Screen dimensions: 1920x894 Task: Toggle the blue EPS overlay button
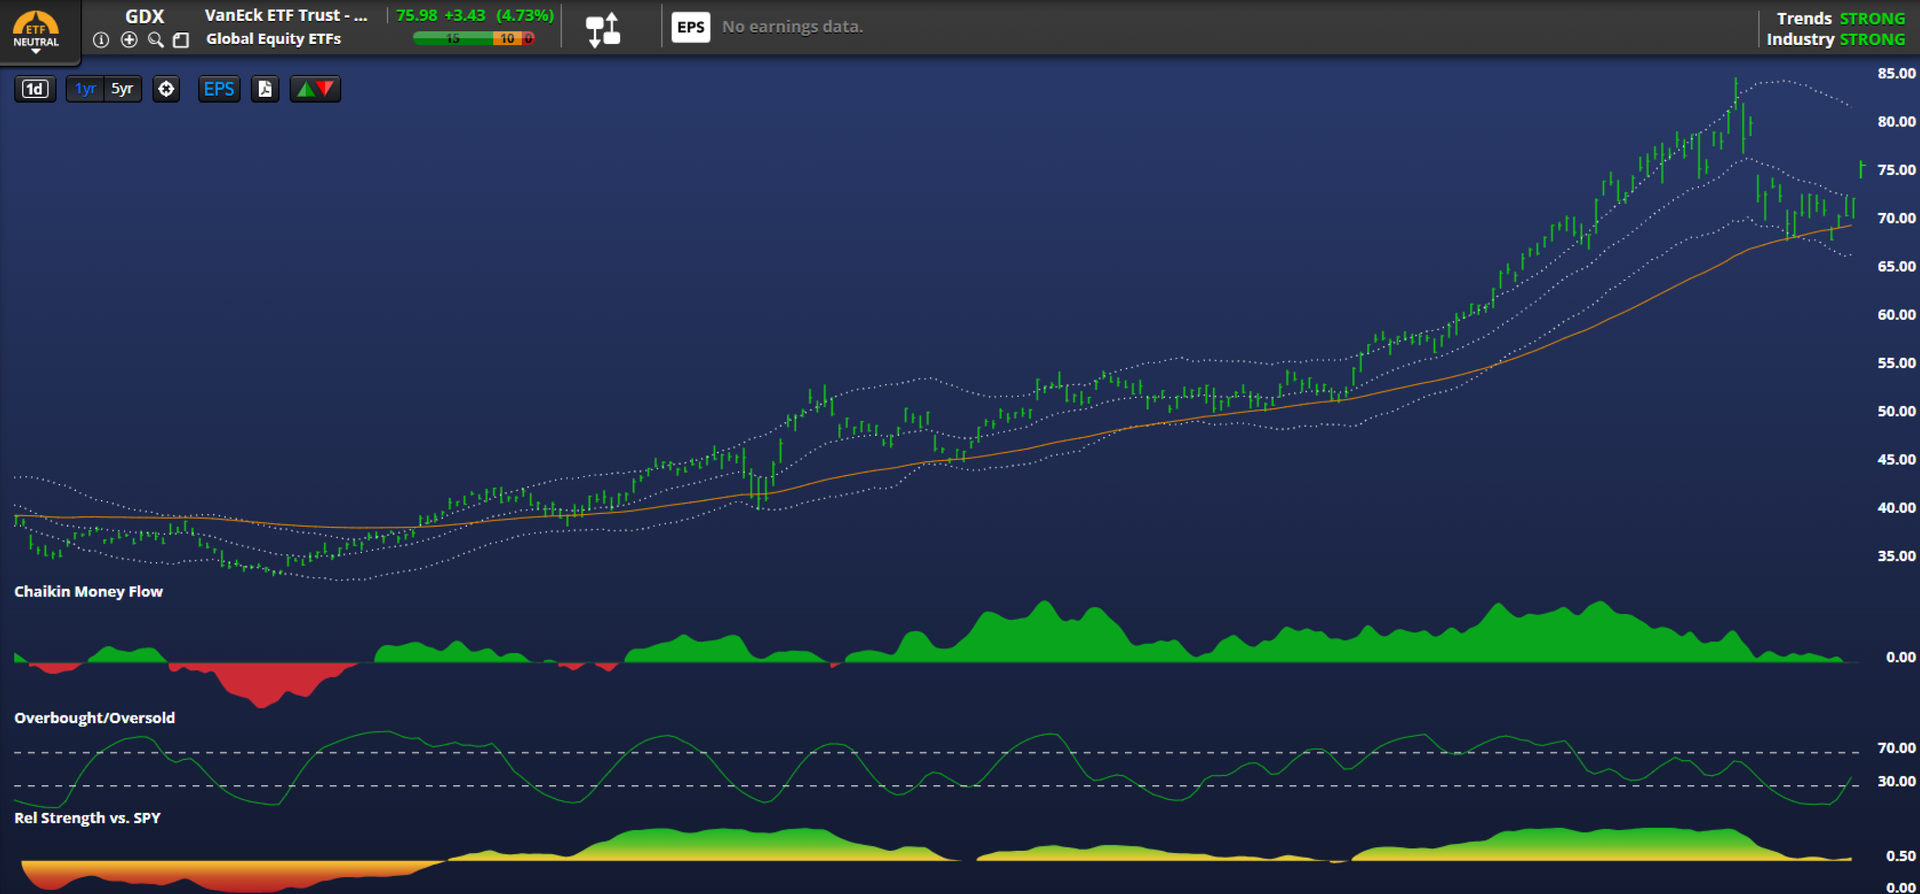tap(218, 89)
